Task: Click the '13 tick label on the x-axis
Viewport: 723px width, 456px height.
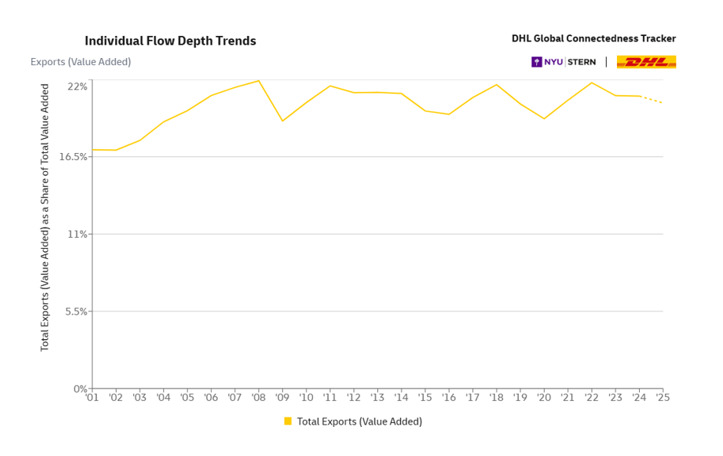Action: [x=377, y=398]
